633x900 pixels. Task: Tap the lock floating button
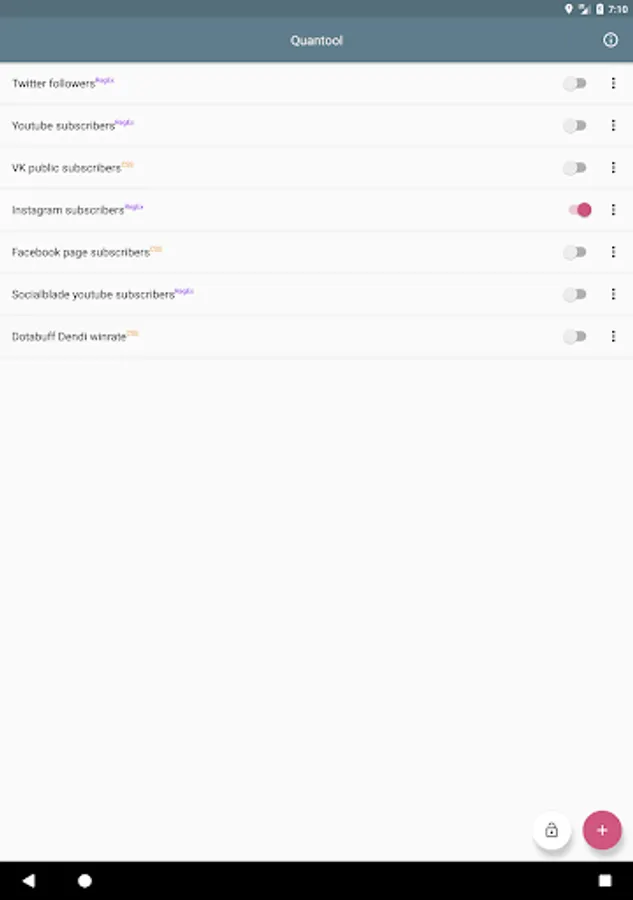pos(551,830)
